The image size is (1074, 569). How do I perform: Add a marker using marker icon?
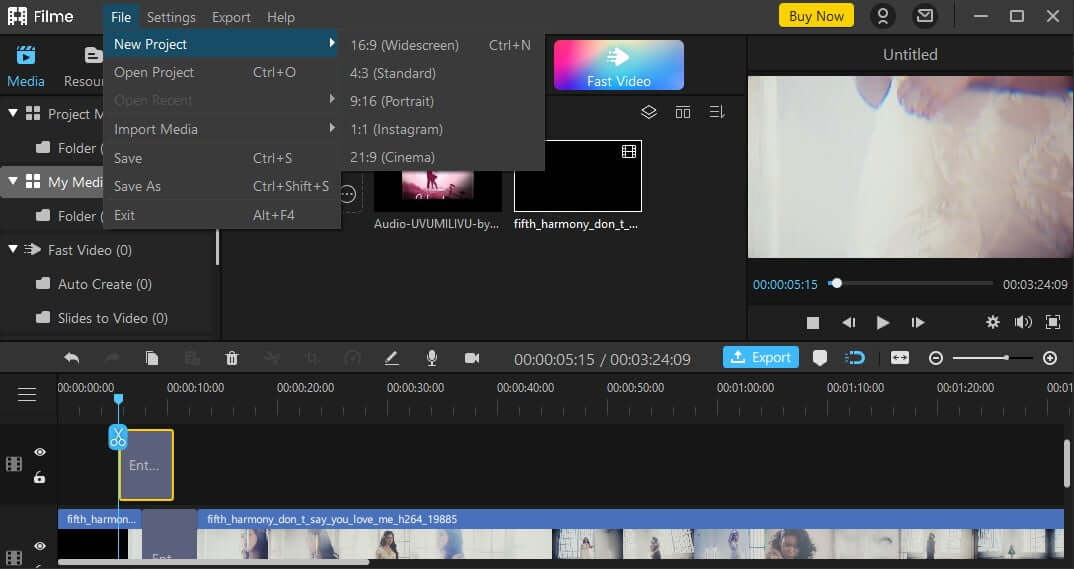[x=819, y=357]
